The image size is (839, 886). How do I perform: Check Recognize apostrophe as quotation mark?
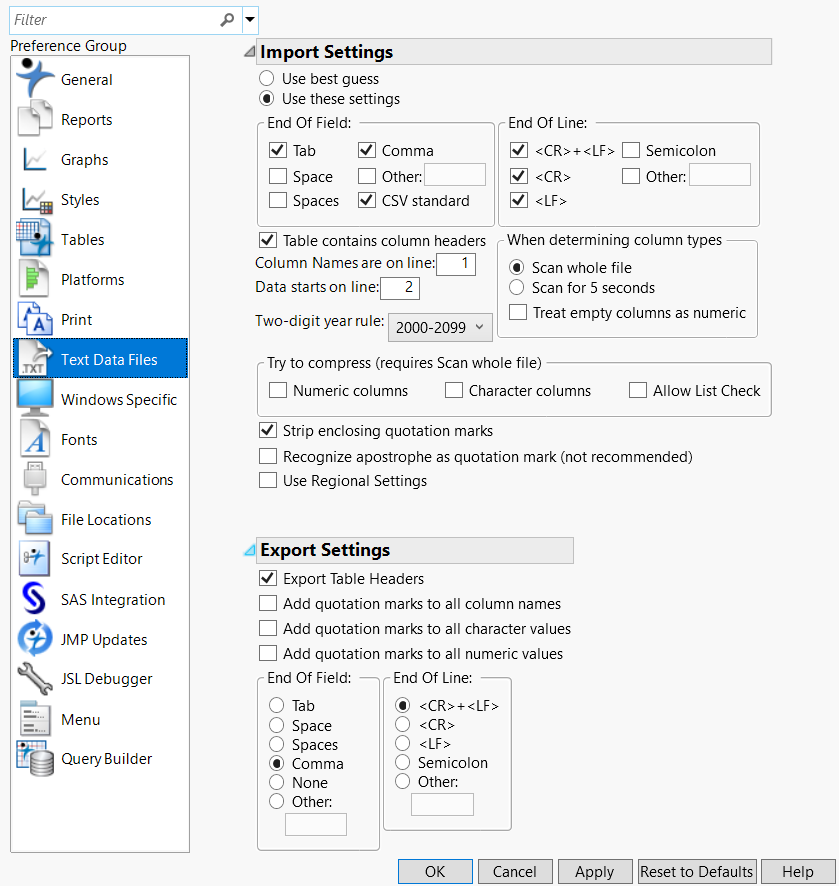coord(268,455)
